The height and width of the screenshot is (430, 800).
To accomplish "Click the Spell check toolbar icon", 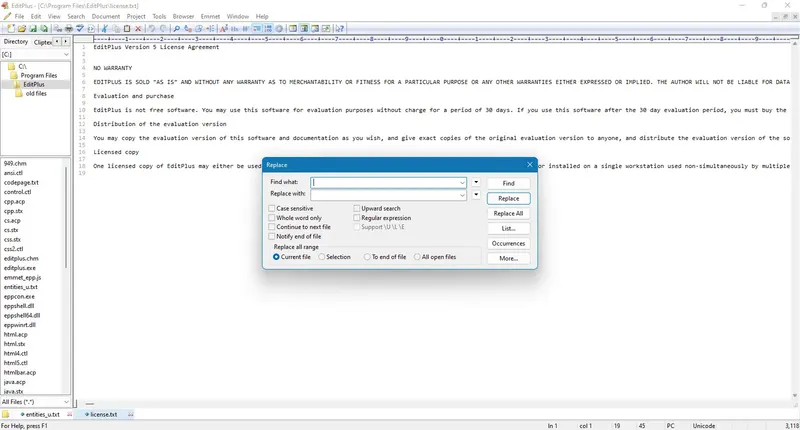I will coord(80,29).
